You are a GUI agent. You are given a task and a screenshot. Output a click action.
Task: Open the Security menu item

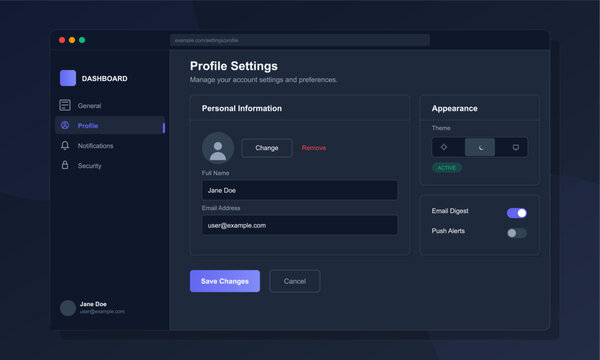click(x=110, y=165)
